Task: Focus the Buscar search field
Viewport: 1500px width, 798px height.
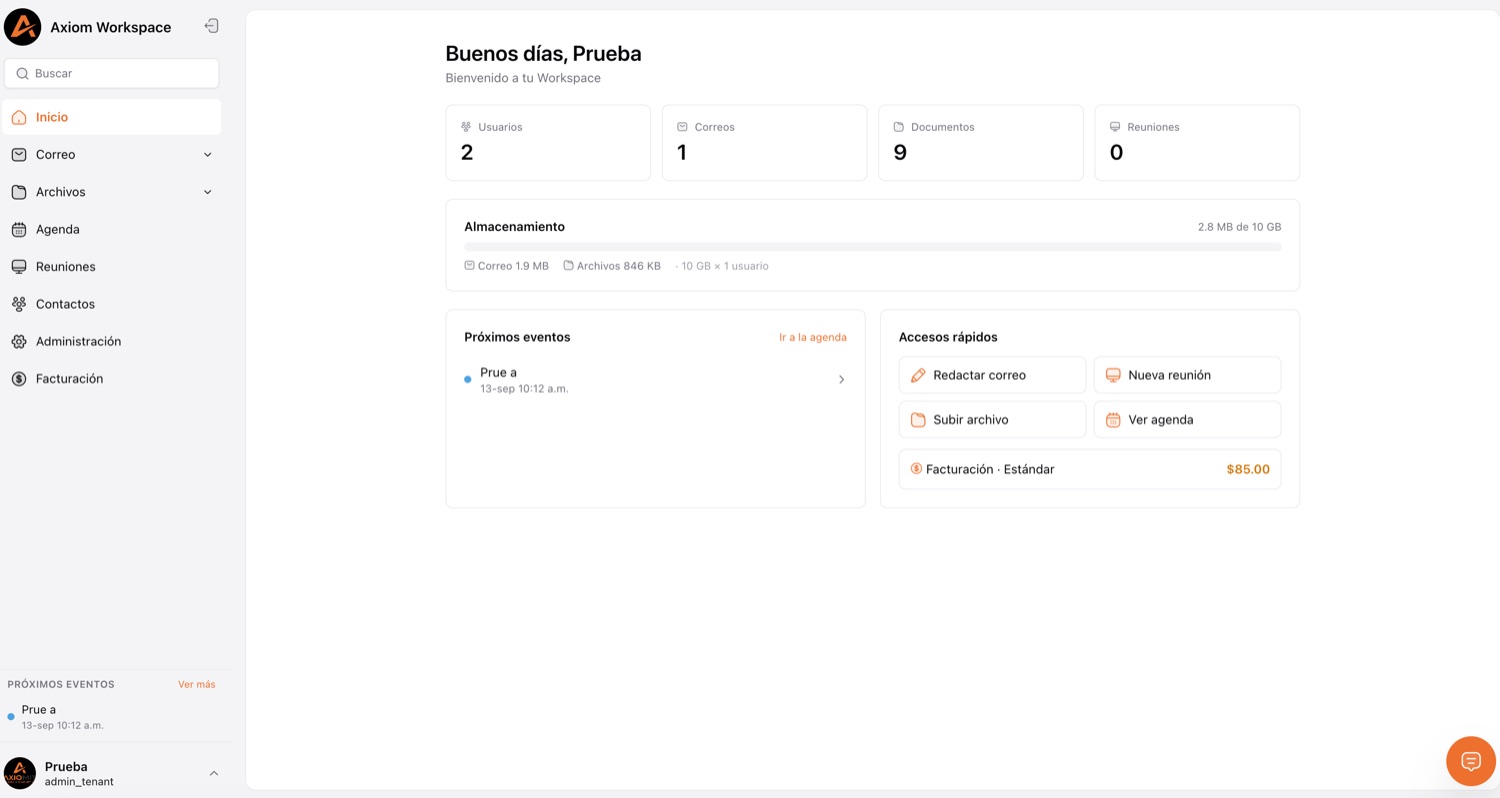Action: (112, 73)
